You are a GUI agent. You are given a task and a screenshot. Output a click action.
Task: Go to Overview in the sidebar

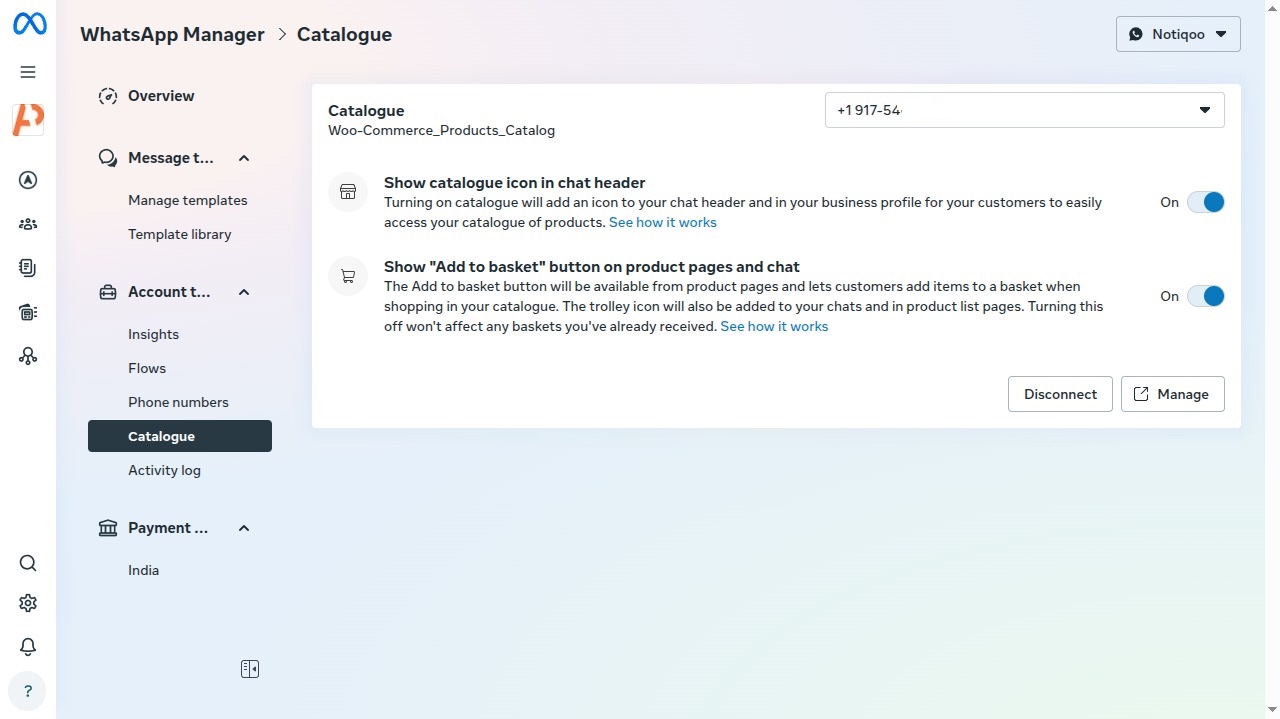(161, 96)
